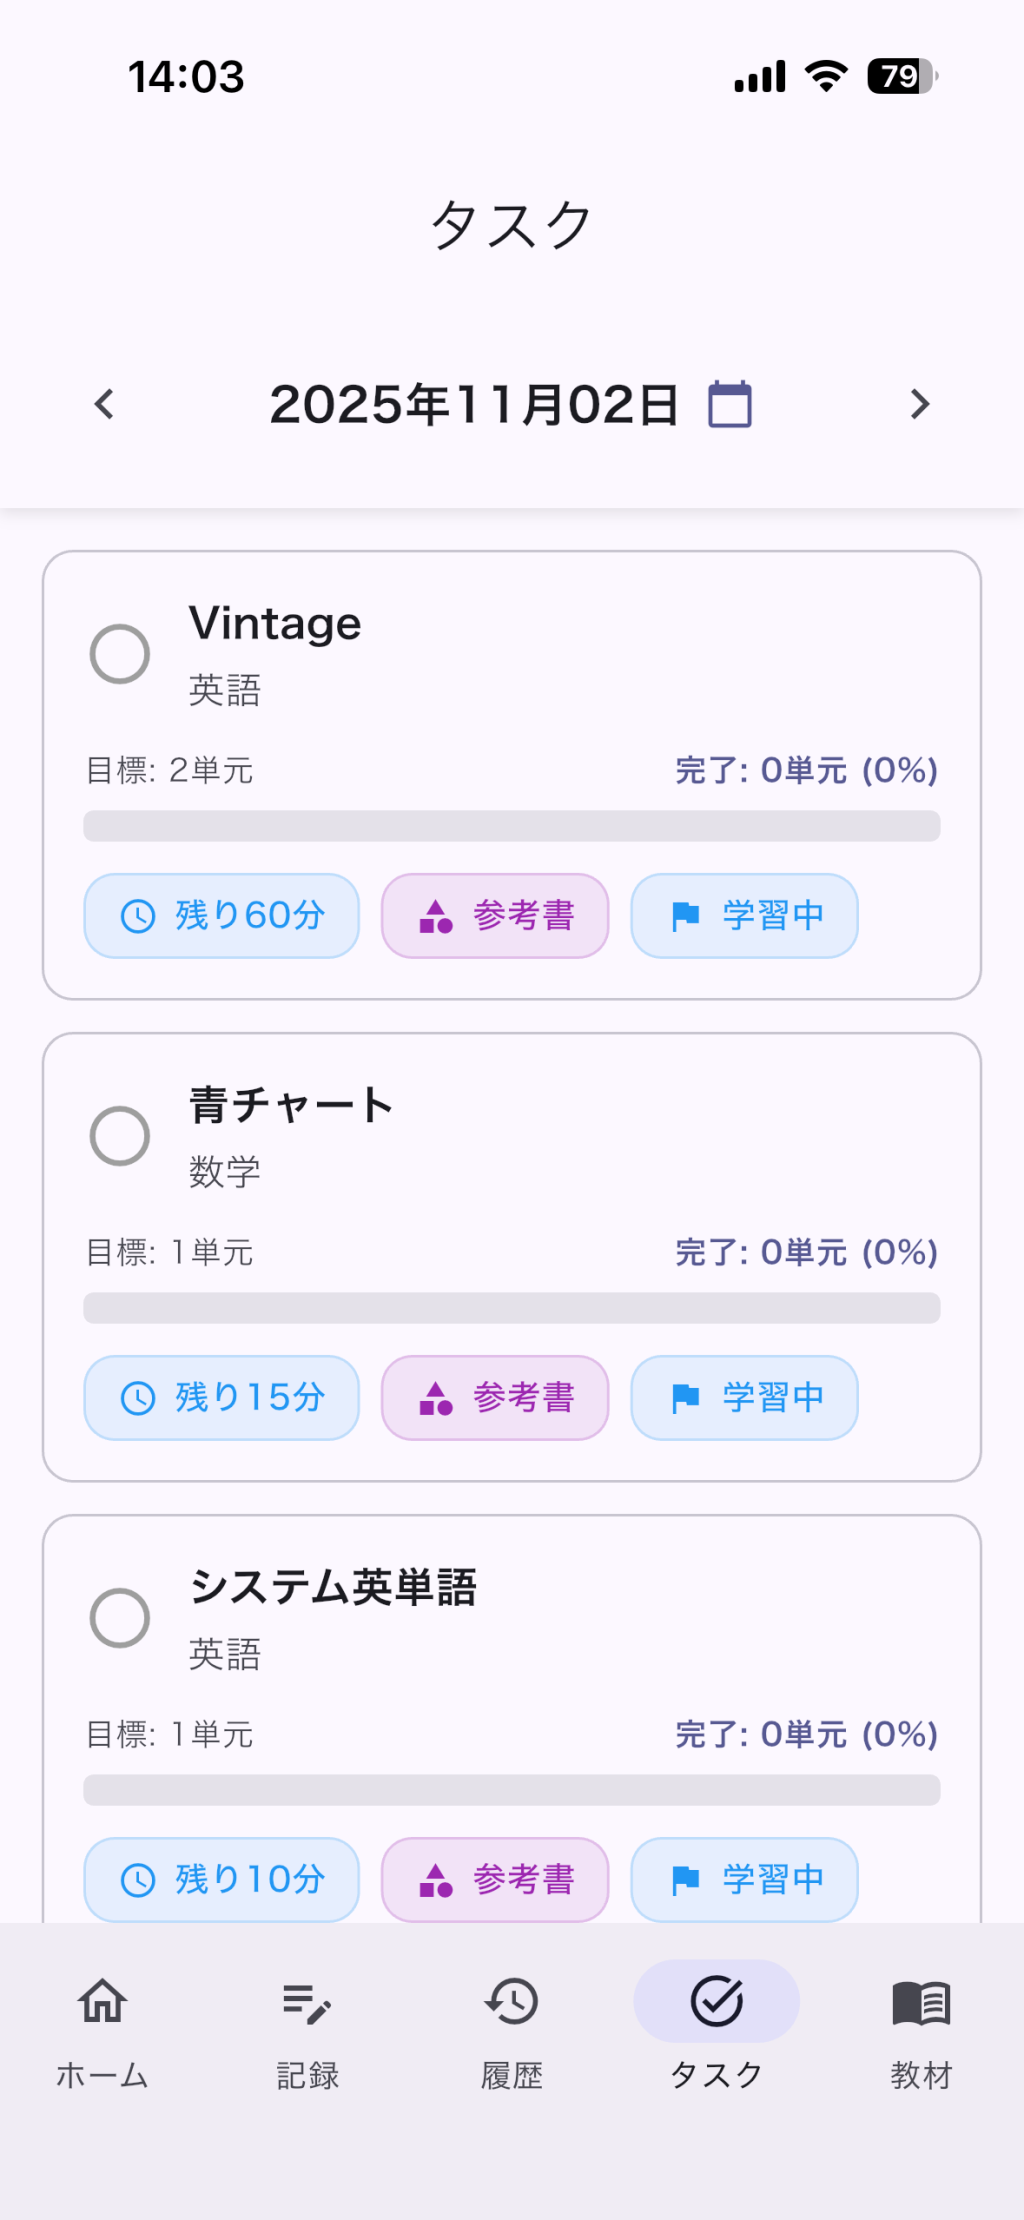Mark the Vintage task as complete

point(120,654)
